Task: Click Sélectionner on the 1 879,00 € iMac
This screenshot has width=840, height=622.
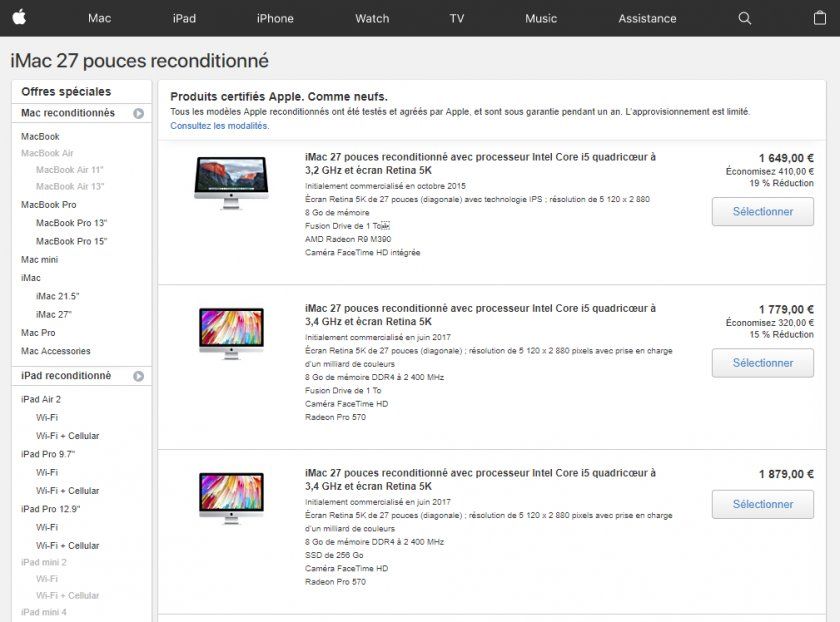Action: pyautogui.click(x=762, y=504)
